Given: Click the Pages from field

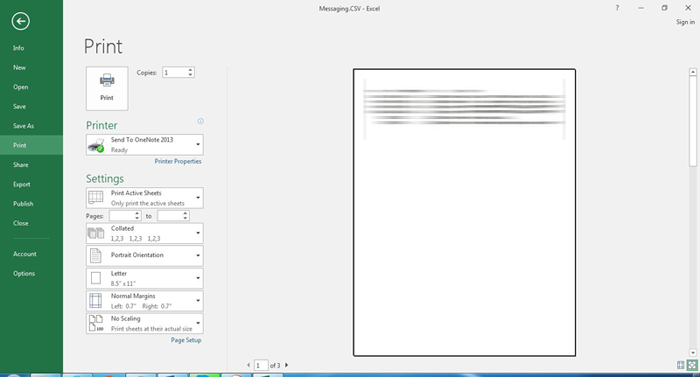Looking at the screenshot, I should tap(121, 216).
